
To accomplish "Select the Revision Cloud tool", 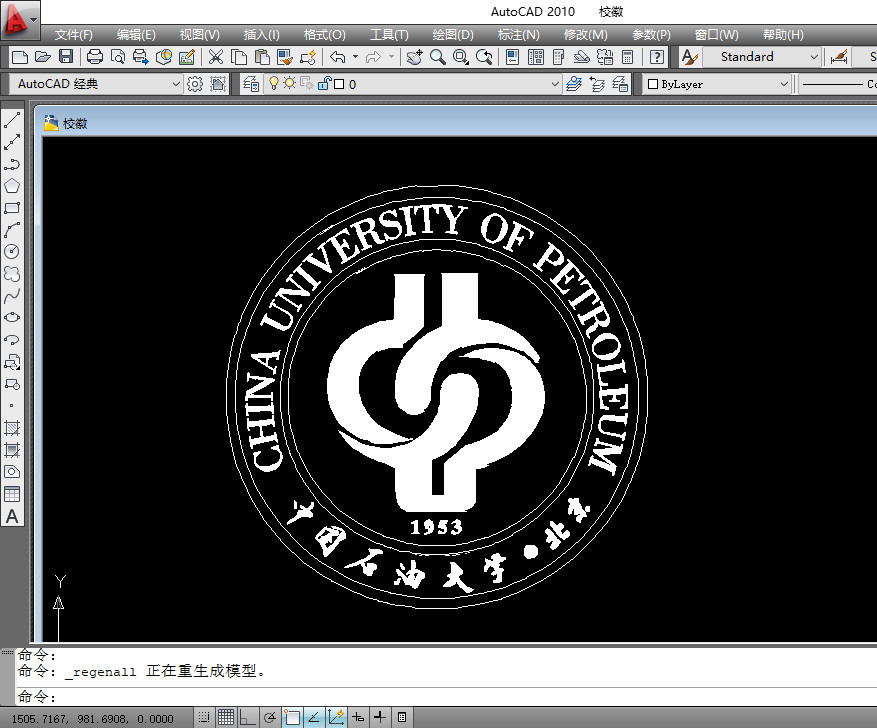I will click(12, 273).
